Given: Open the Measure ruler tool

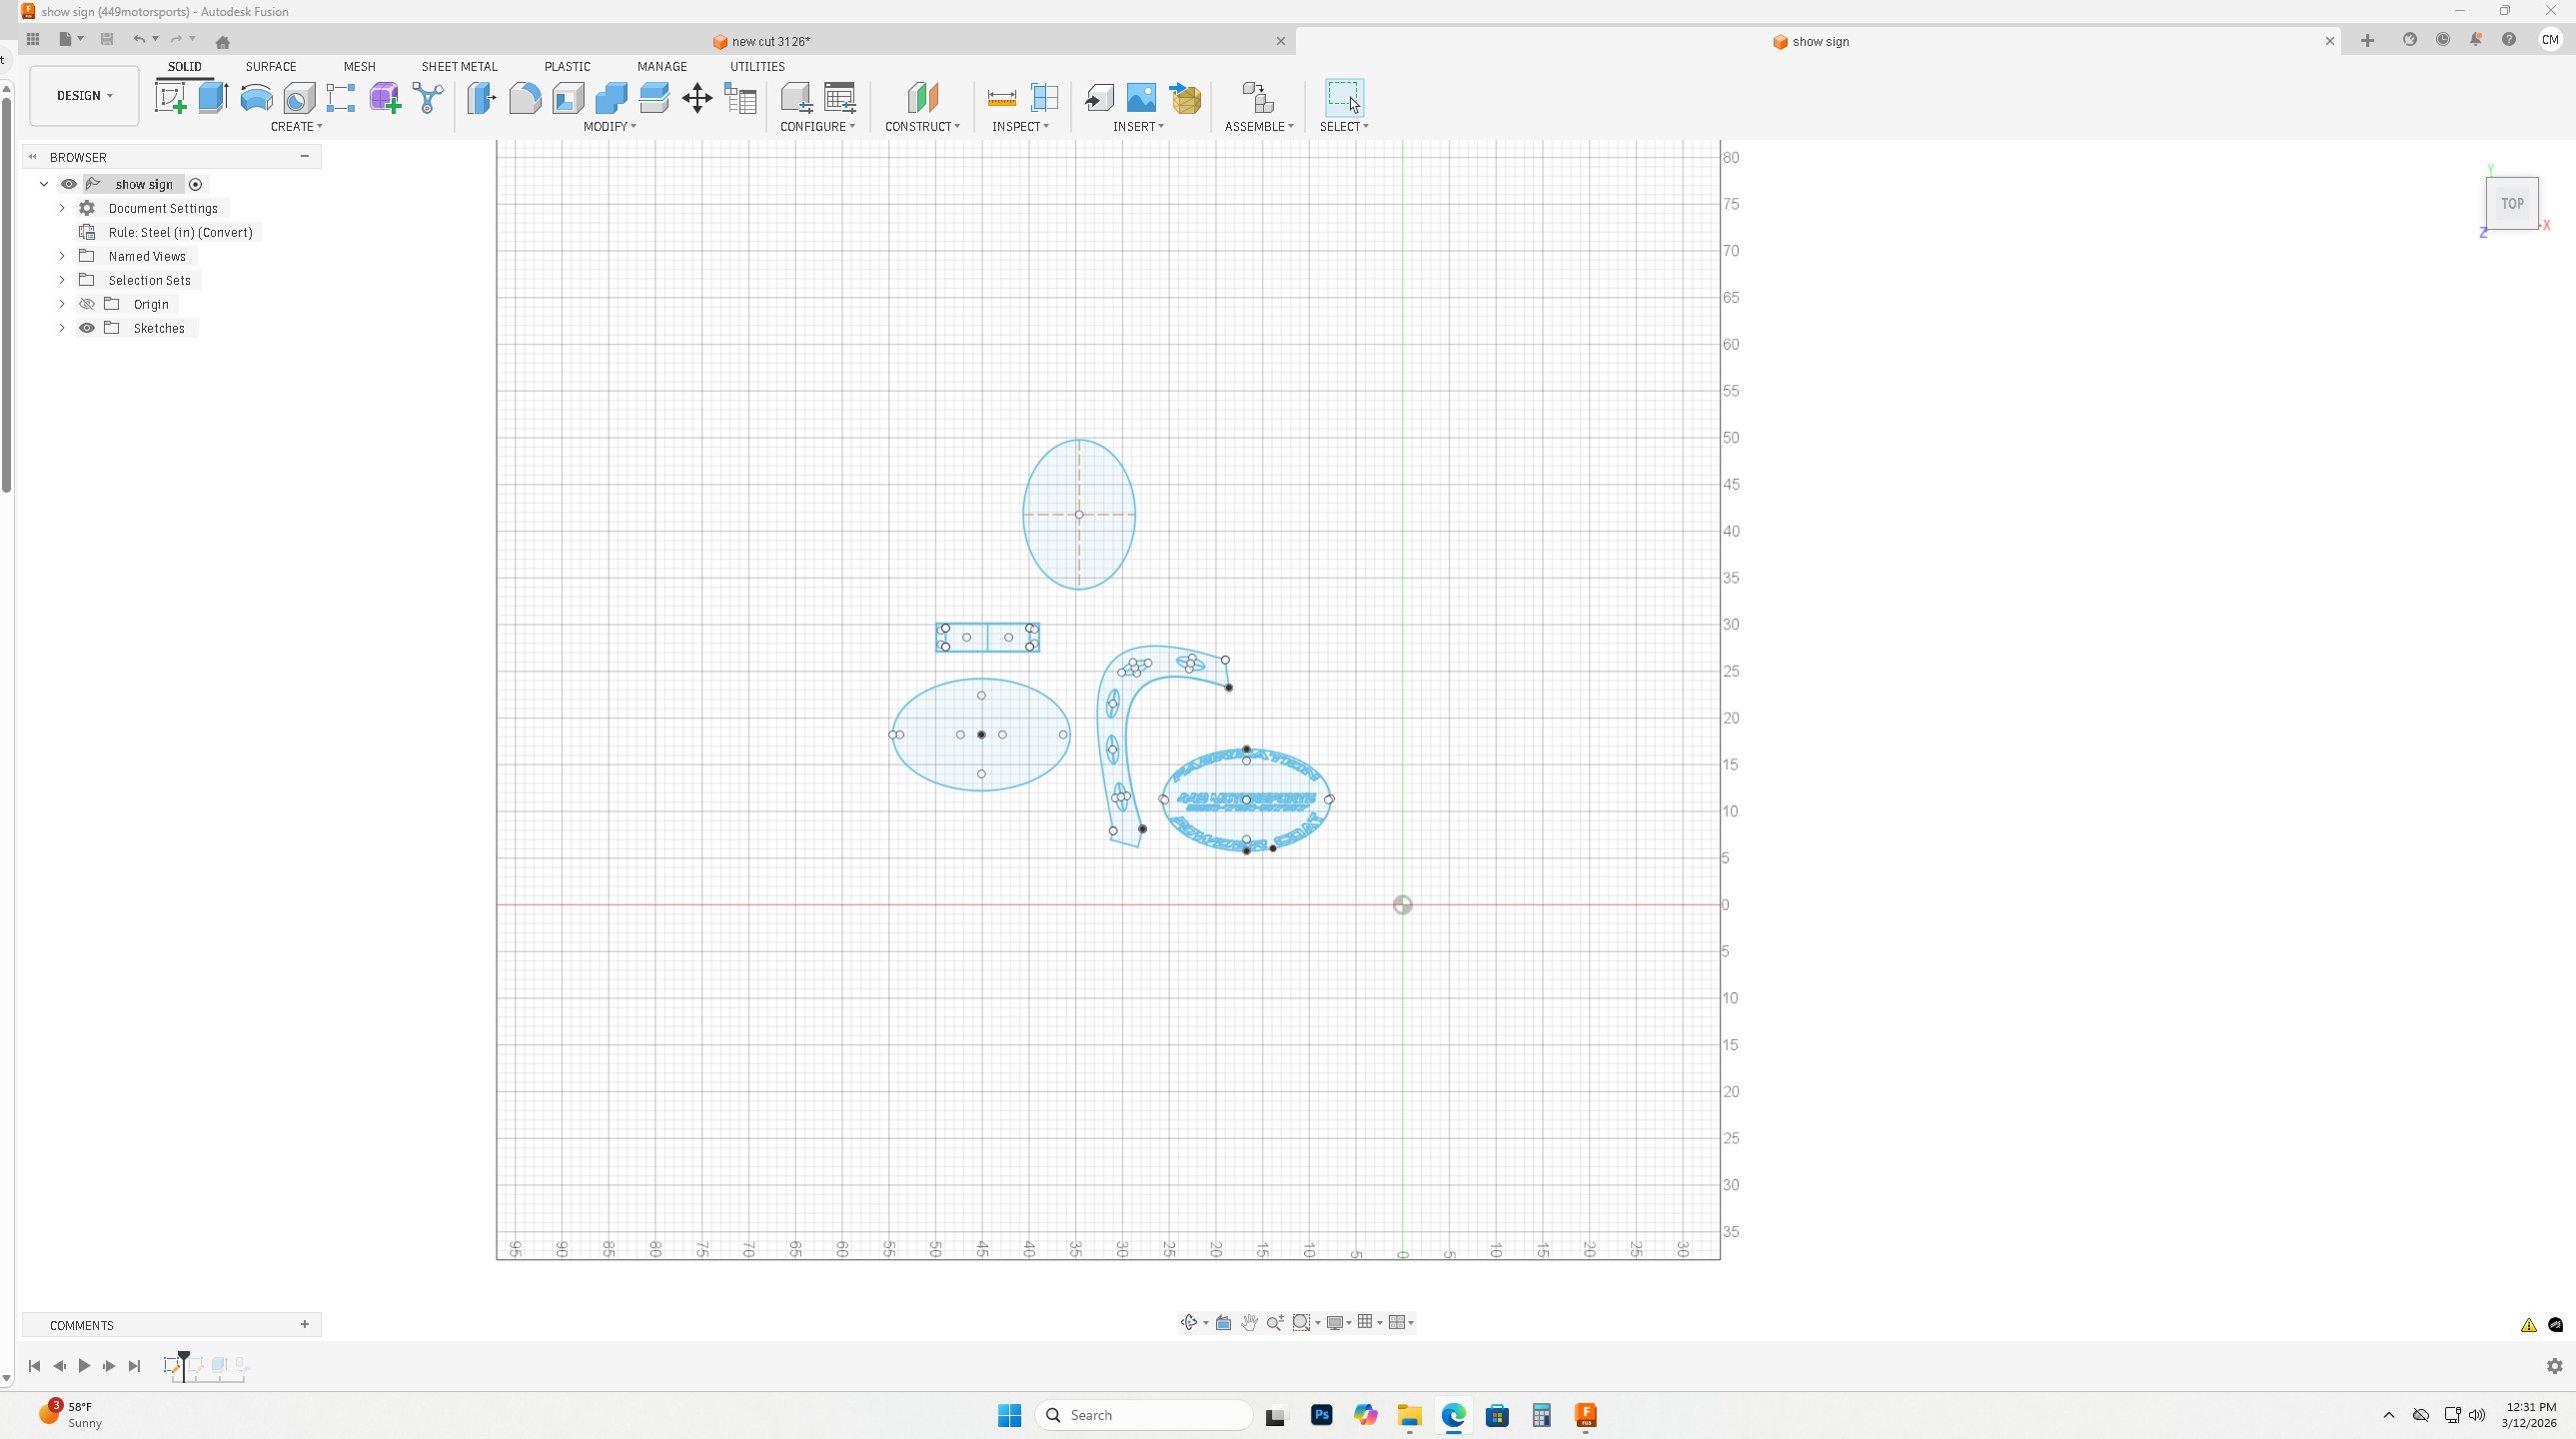Looking at the screenshot, I should coord(1001,98).
